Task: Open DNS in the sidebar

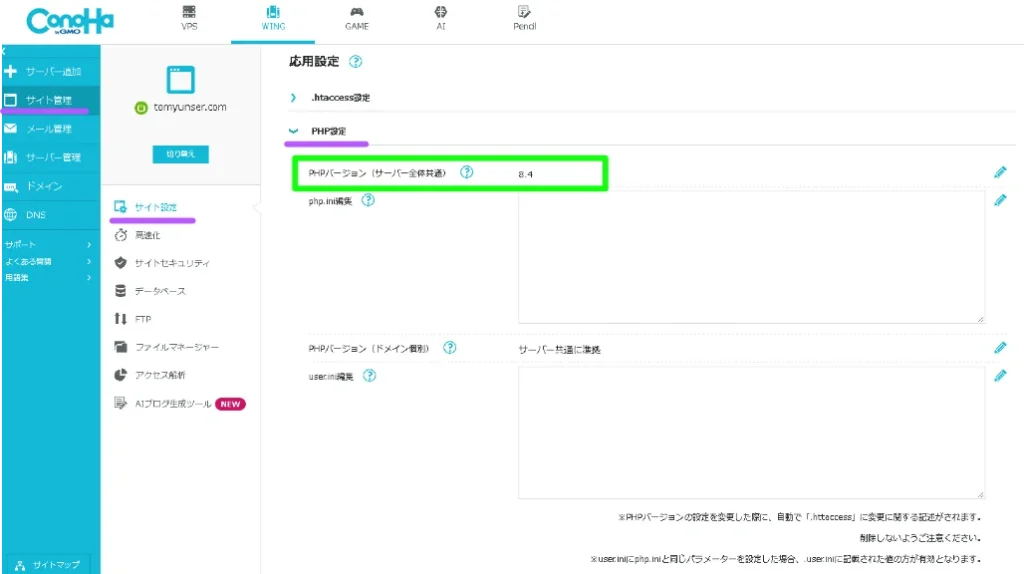Action: pos(51,215)
